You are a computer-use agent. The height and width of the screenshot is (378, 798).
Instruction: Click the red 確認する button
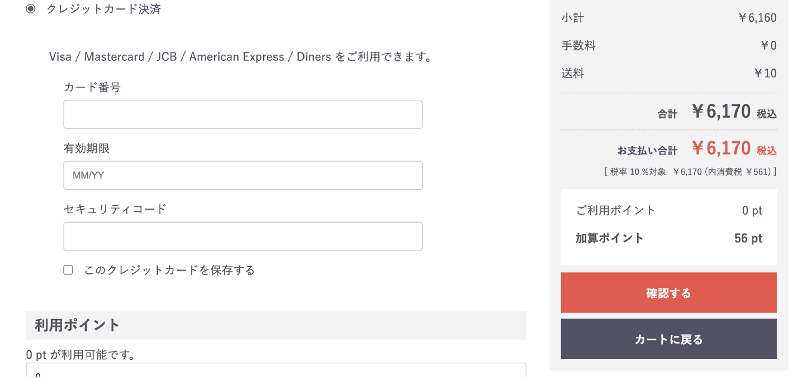coord(669,293)
